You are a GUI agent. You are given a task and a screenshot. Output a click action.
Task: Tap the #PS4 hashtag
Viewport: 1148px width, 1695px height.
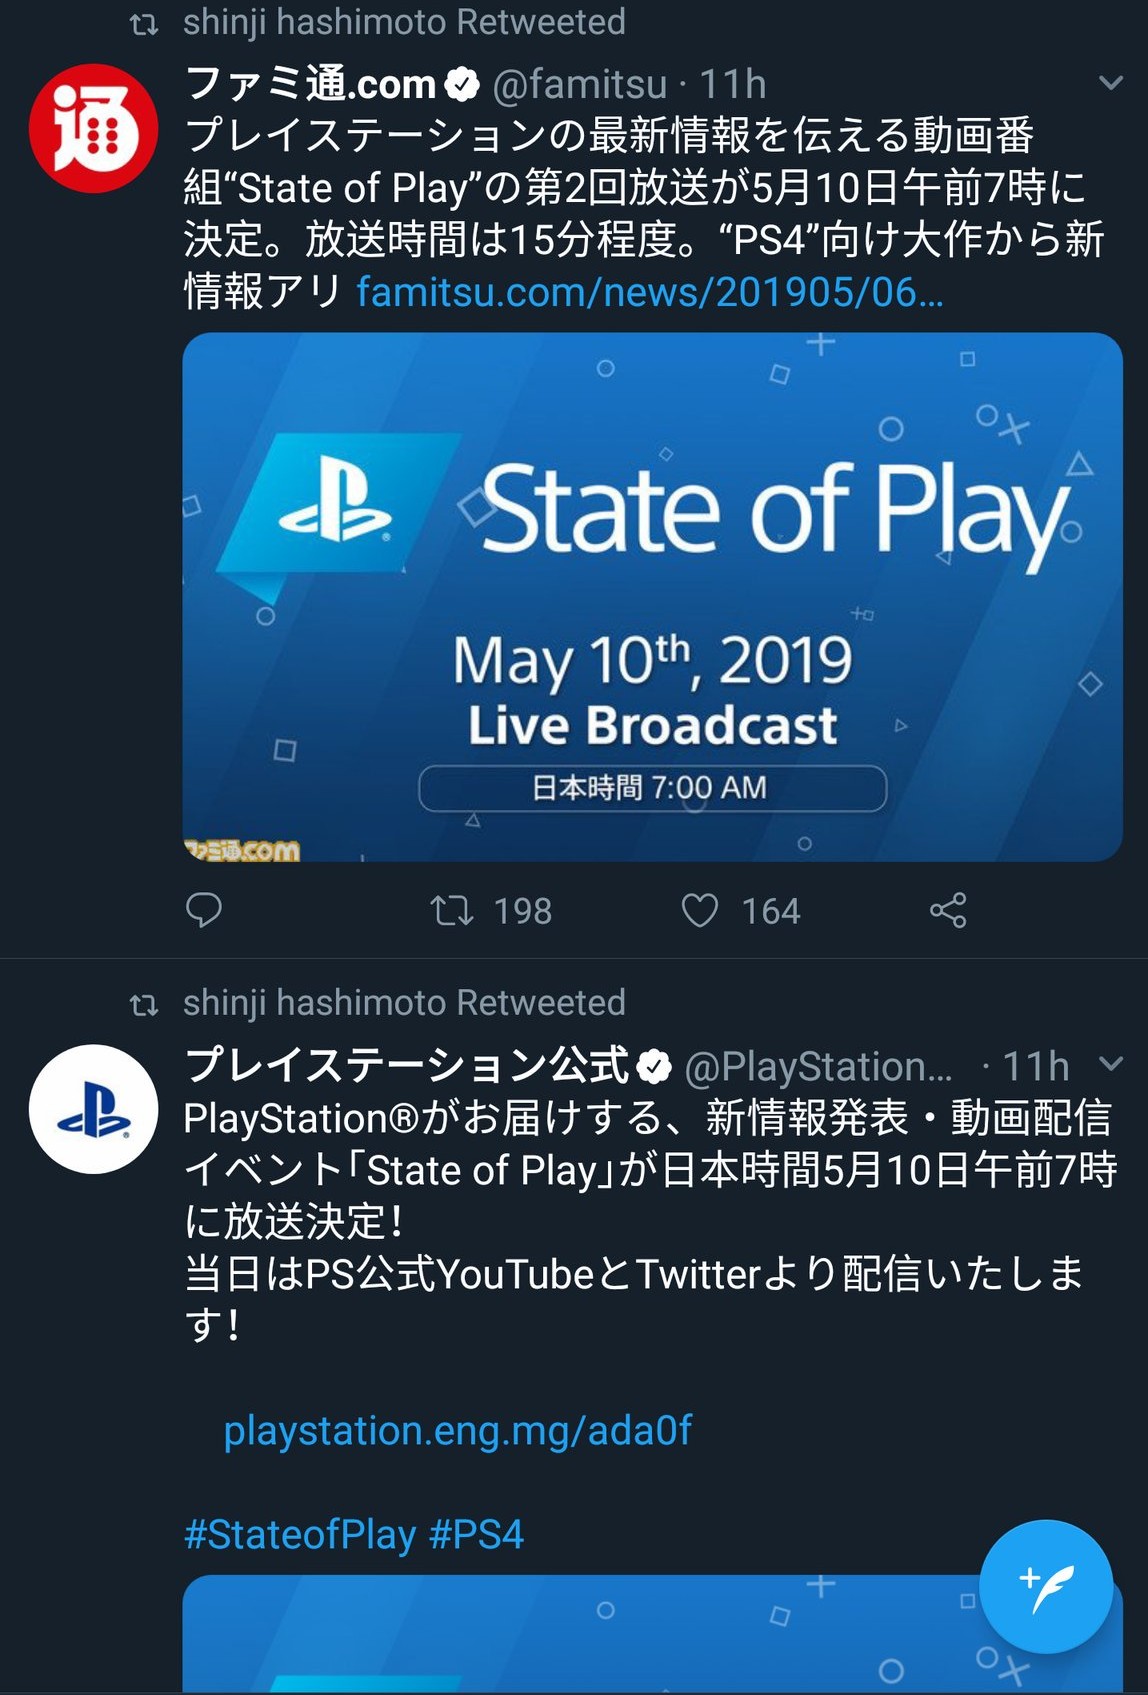(477, 1534)
